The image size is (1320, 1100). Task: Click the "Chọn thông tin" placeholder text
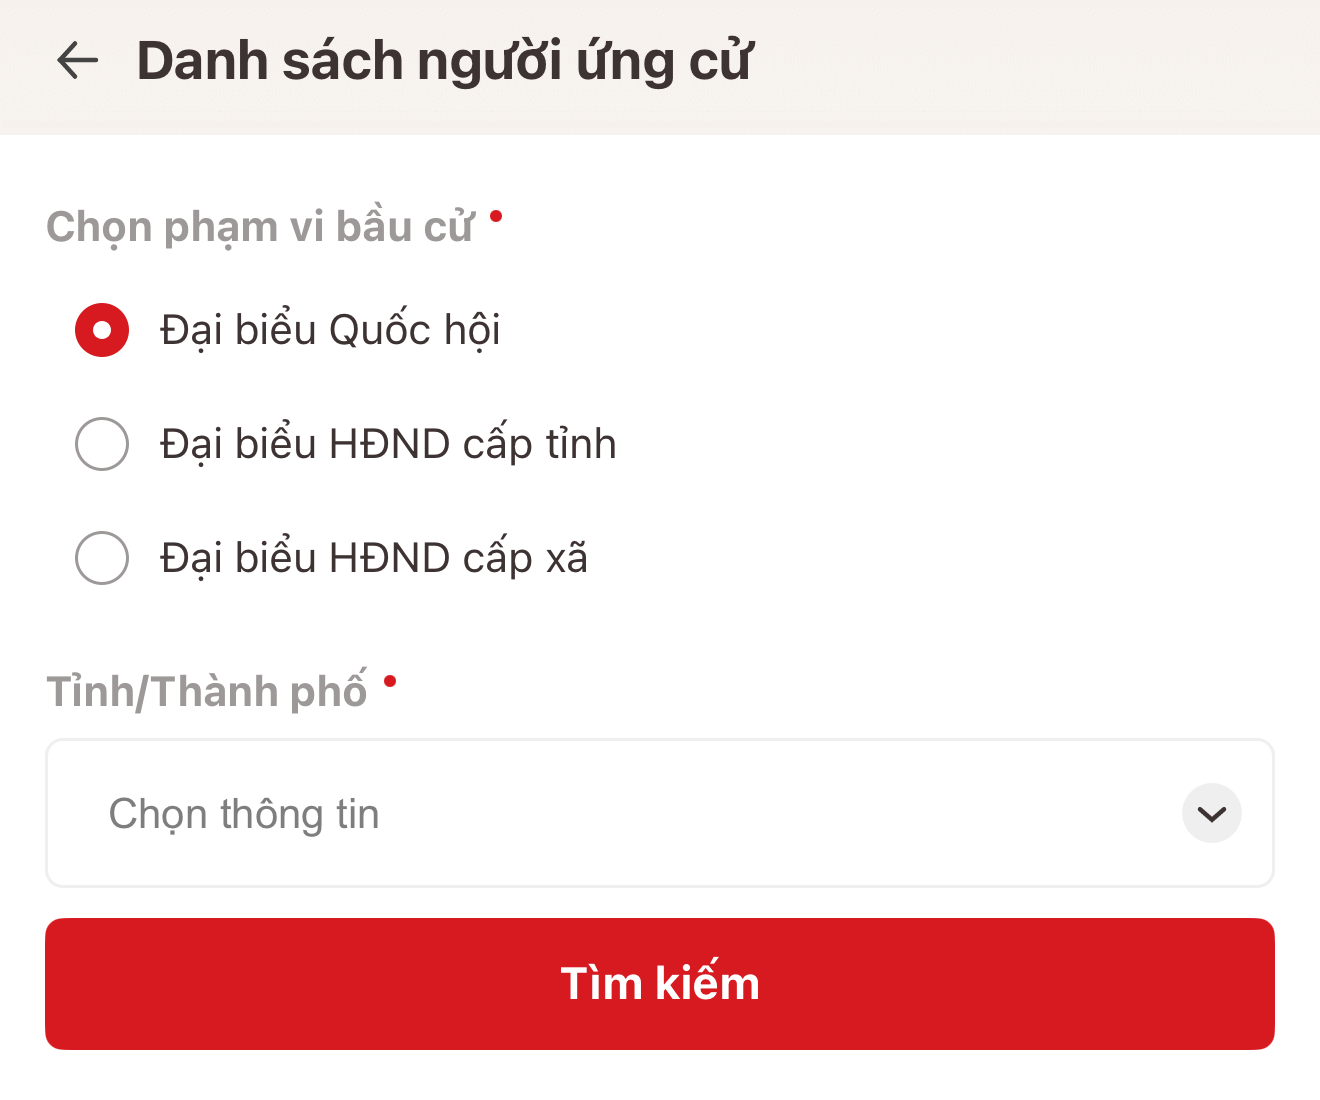244,814
